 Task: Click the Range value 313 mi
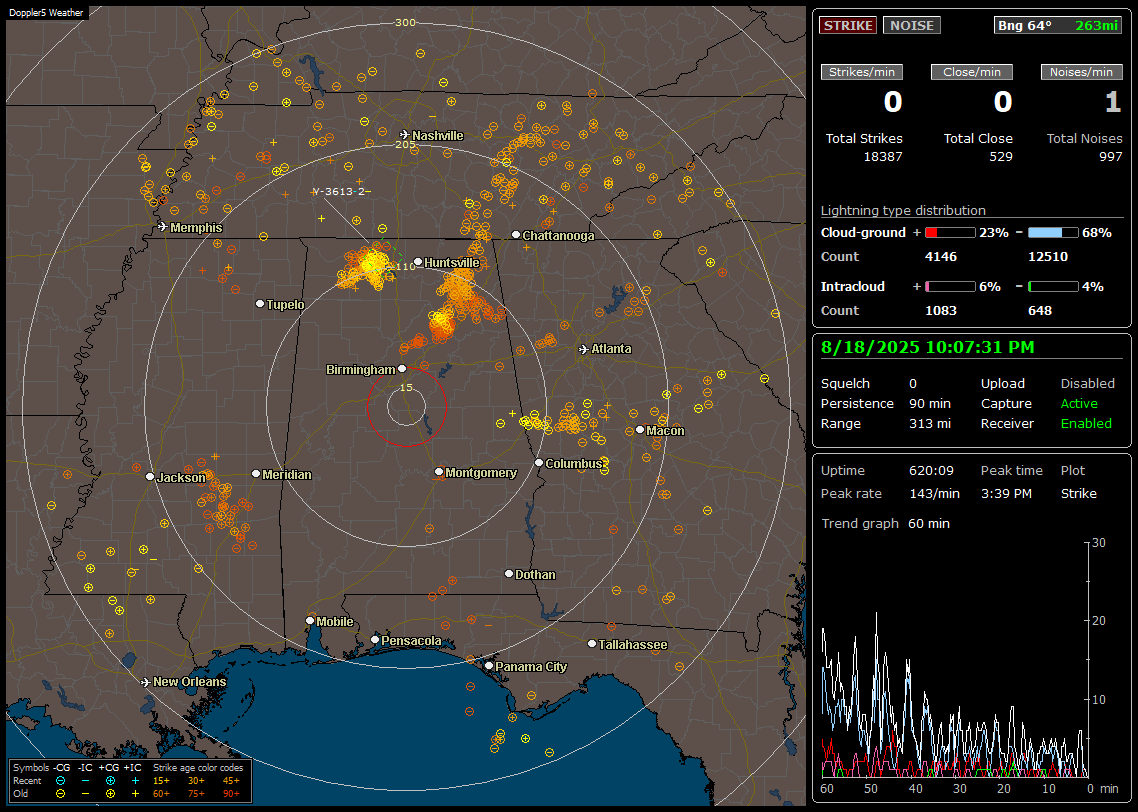[x=930, y=424]
